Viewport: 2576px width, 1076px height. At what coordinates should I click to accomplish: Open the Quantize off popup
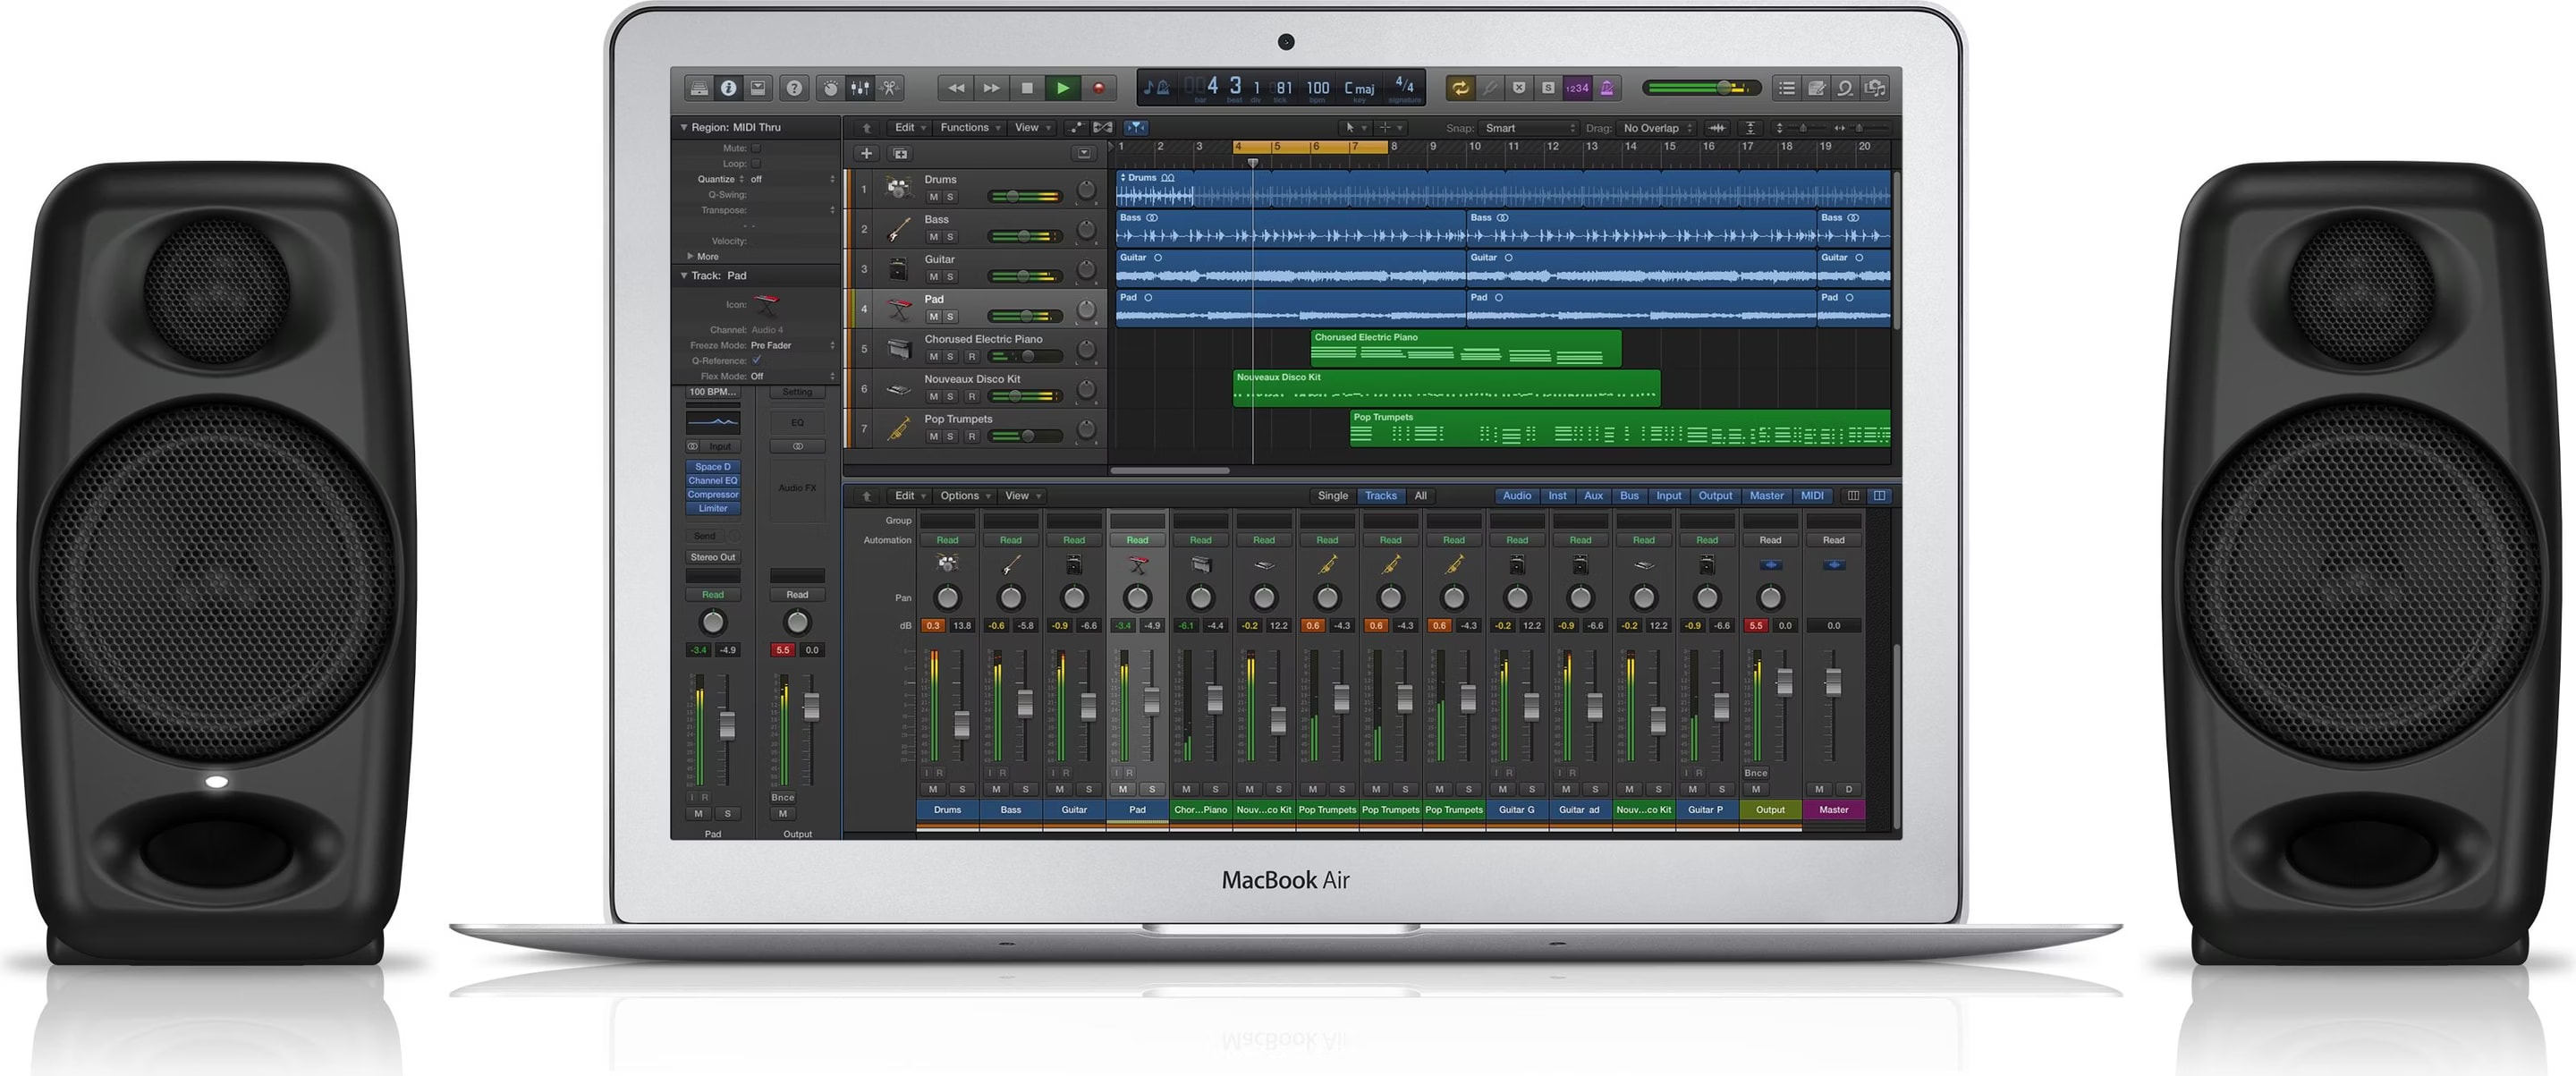point(792,180)
